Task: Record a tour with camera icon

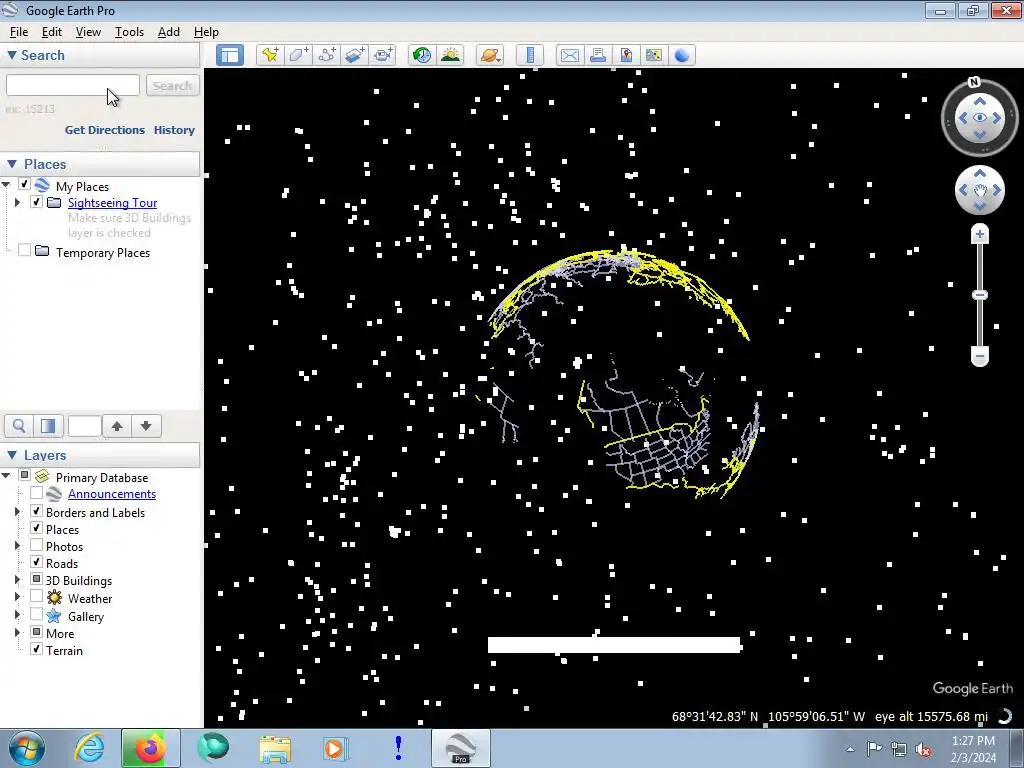Action: pos(383,56)
